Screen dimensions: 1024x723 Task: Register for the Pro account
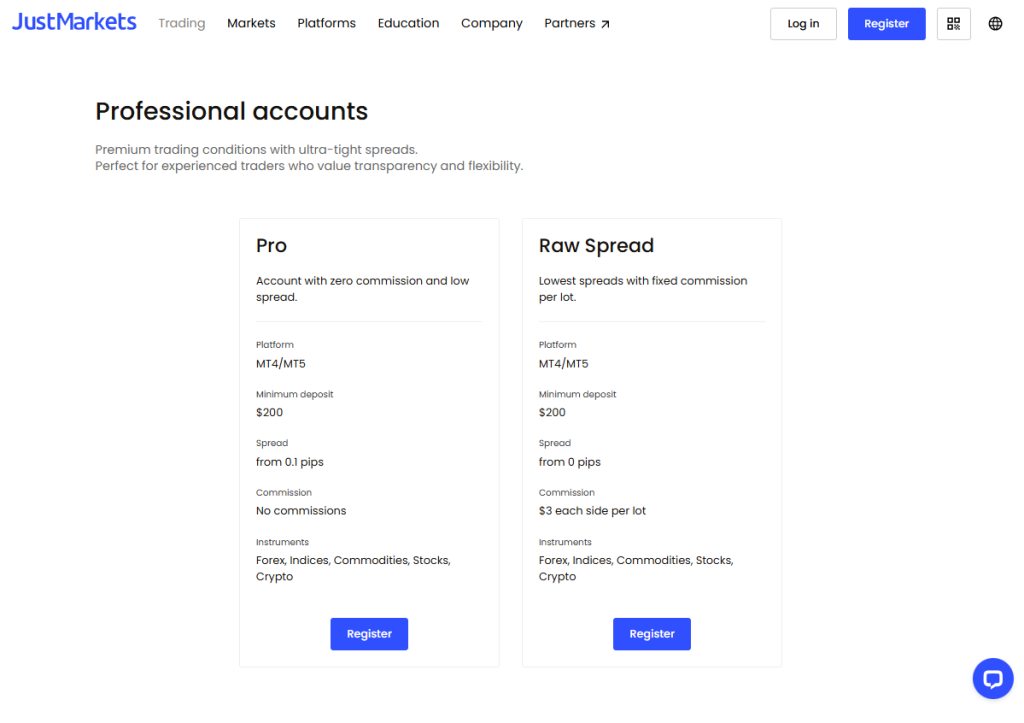click(369, 634)
